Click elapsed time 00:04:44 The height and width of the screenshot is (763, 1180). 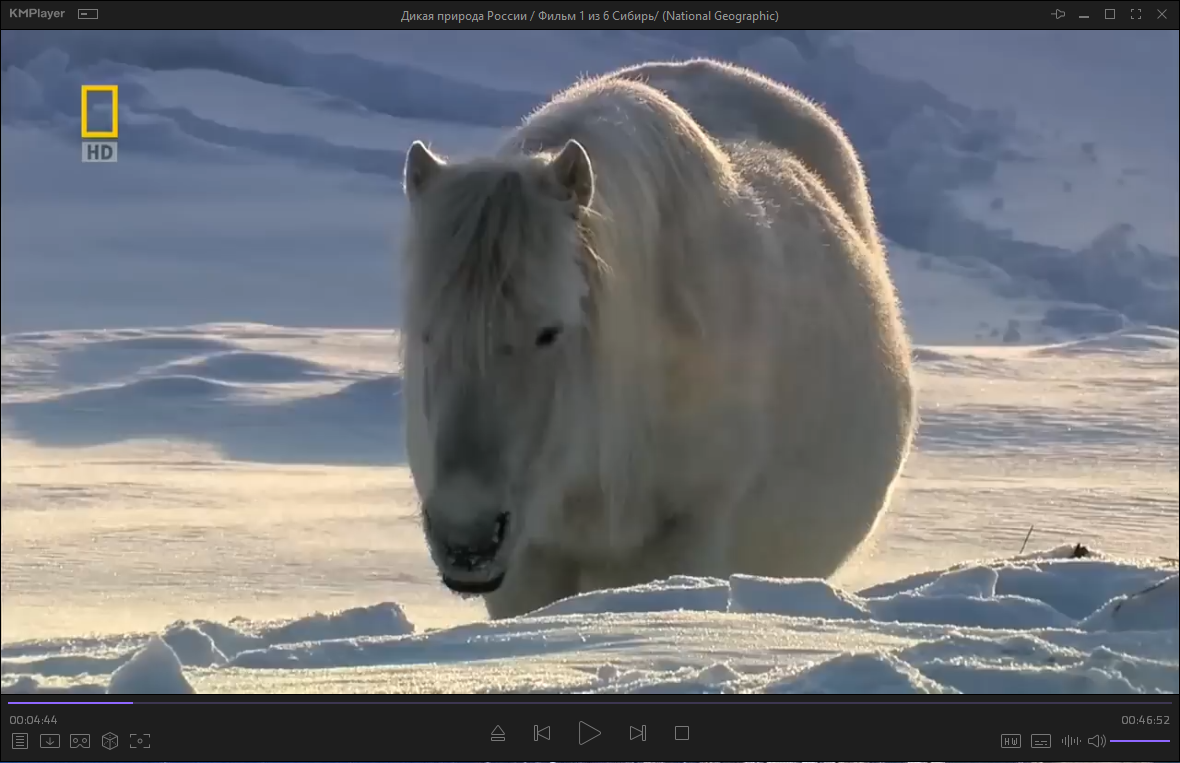click(x=33, y=720)
